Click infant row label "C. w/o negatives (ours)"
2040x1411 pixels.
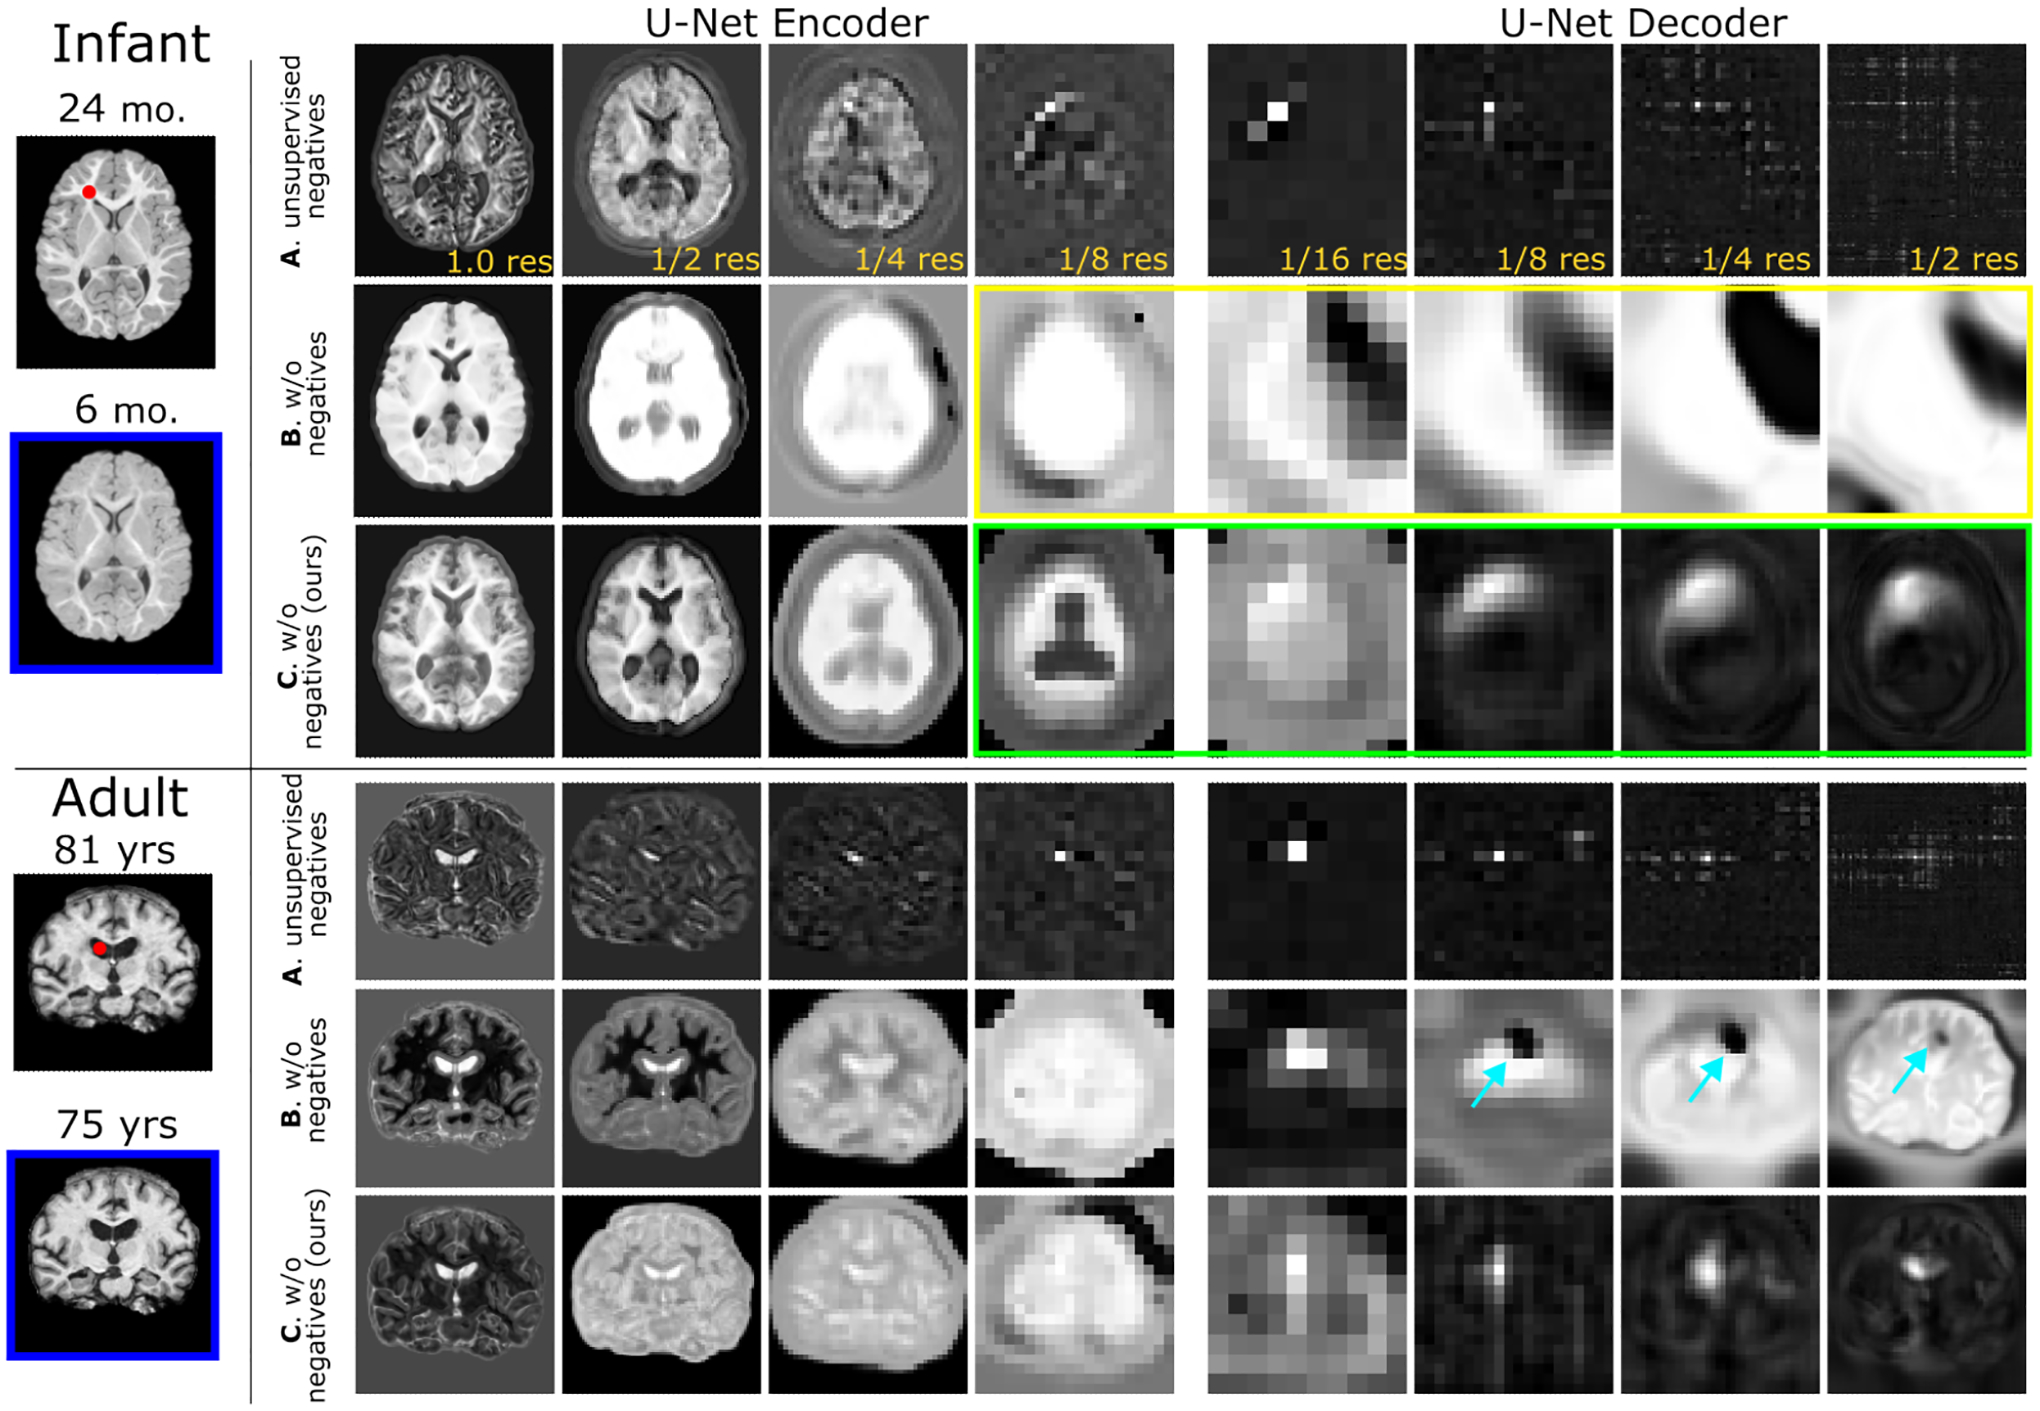pos(301,641)
